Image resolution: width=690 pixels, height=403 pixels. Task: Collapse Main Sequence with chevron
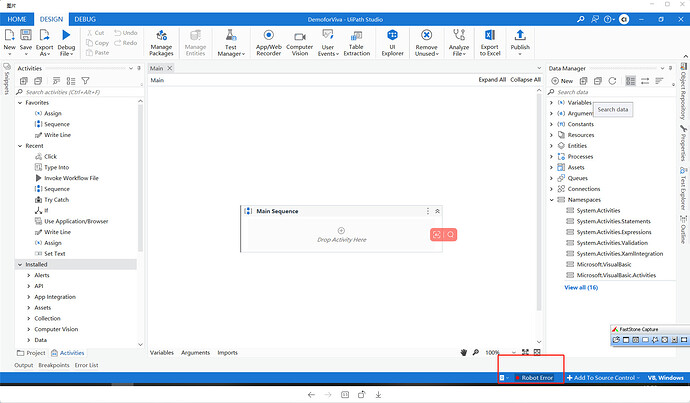click(x=437, y=211)
